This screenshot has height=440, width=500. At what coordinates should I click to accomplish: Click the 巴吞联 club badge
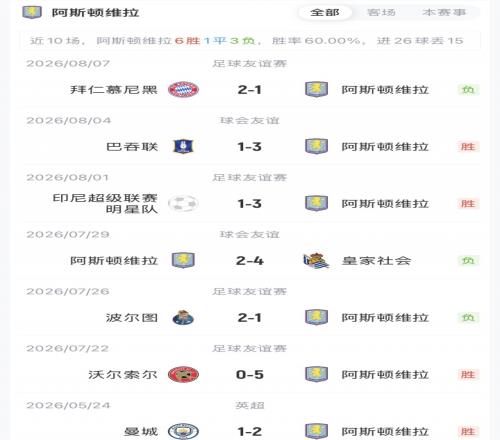183,146
